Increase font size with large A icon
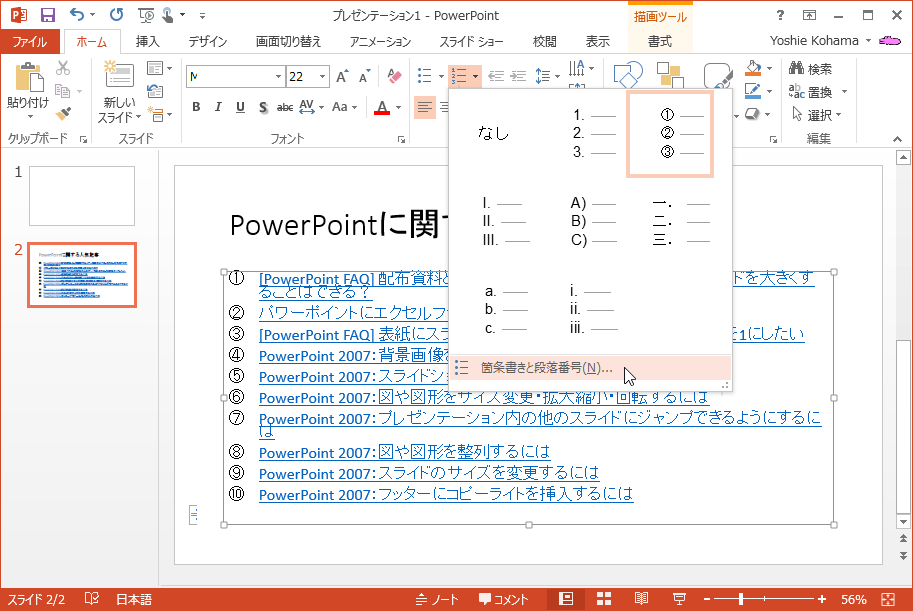Image resolution: width=913 pixels, height=611 pixels. click(342, 76)
